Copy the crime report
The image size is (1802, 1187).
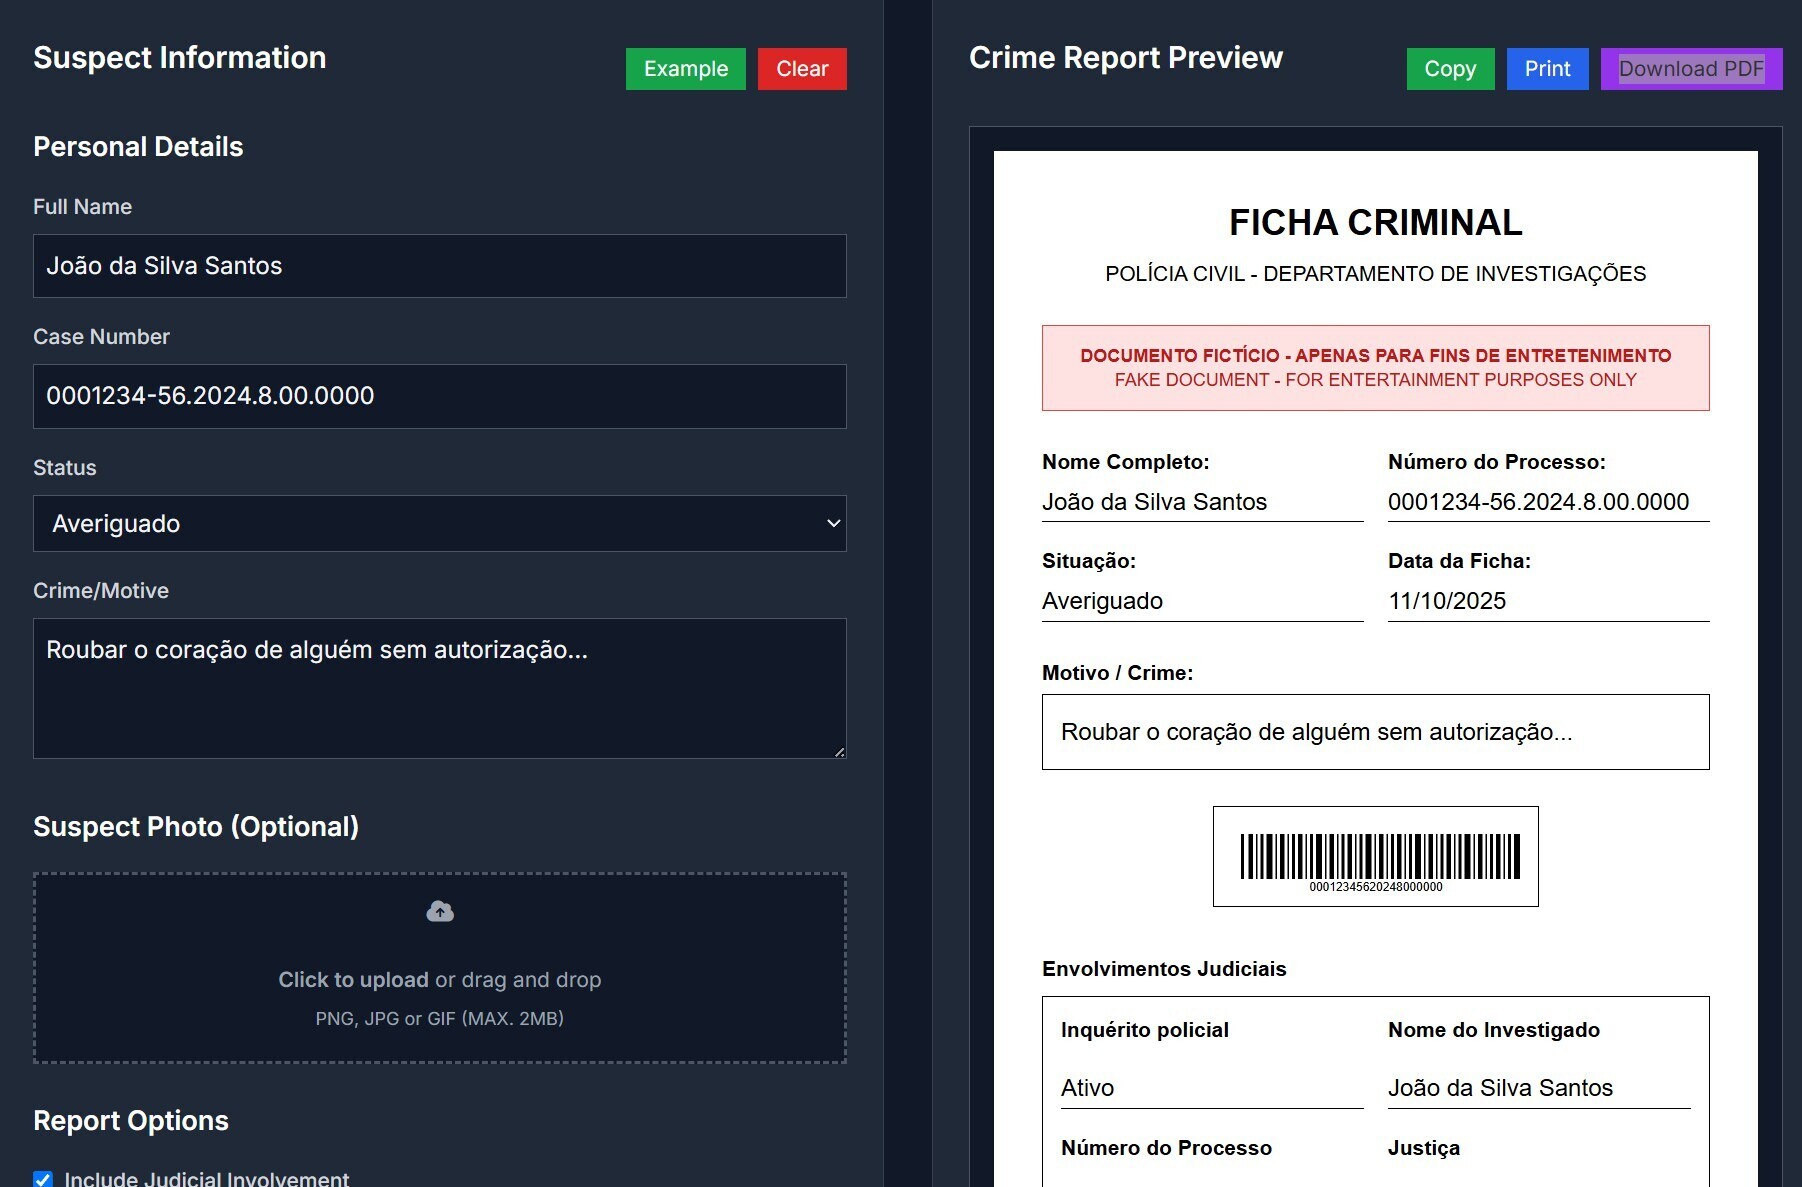1449,69
